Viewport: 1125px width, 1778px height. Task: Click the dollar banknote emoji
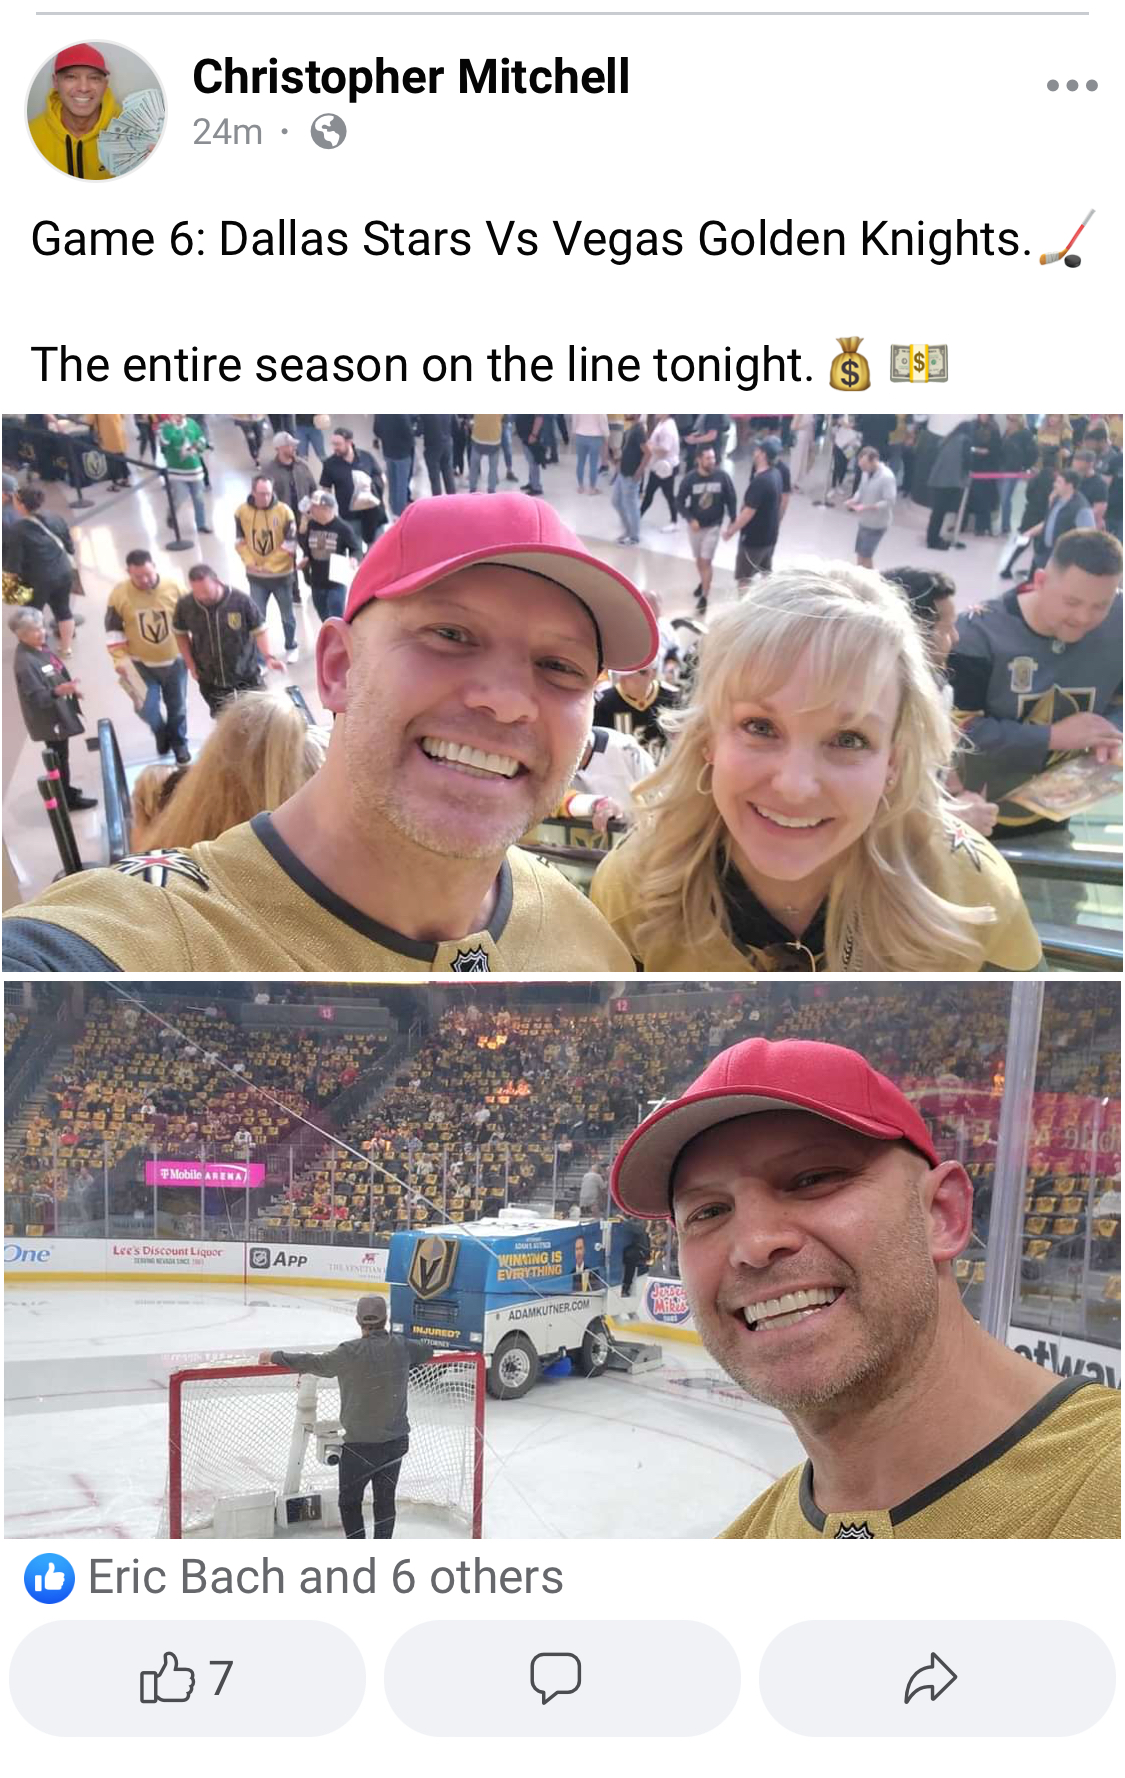click(x=918, y=364)
